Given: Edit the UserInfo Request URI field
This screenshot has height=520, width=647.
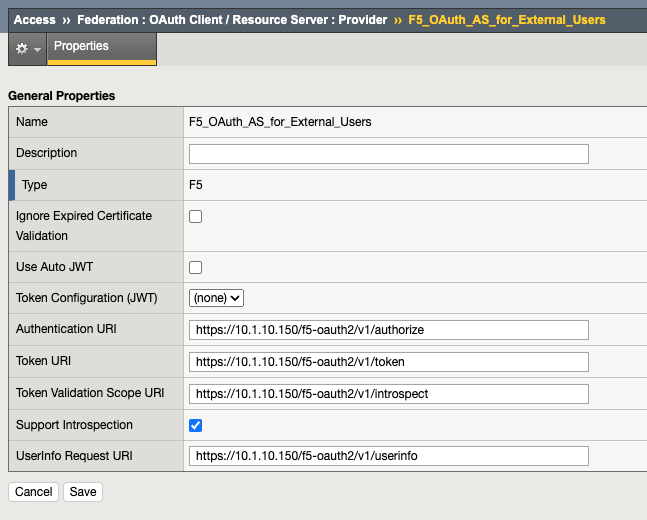Looking at the screenshot, I should (x=388, y=456).
